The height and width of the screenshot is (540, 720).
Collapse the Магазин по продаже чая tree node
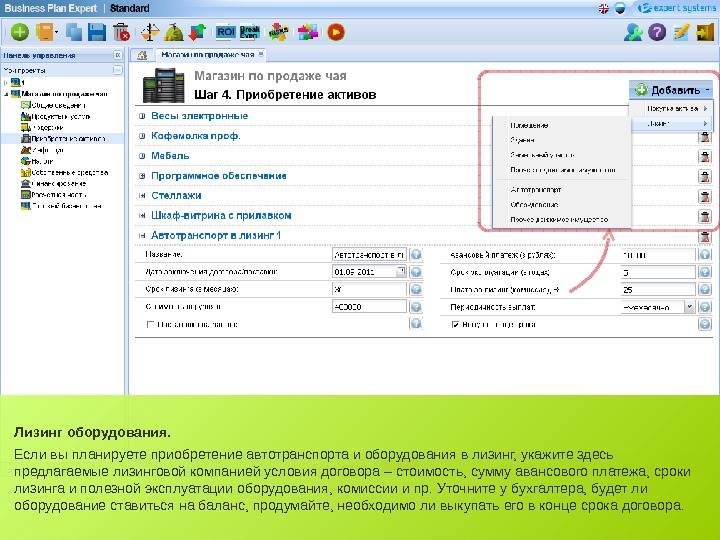(x=6, y=94)
